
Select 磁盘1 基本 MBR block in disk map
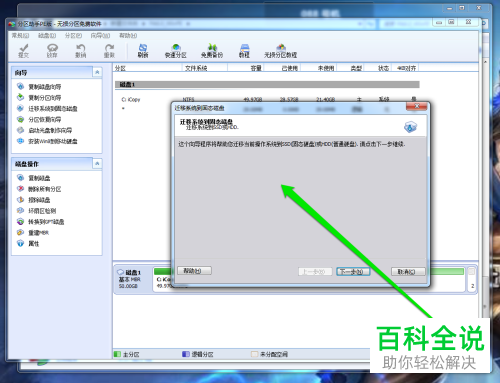[133, 279]
